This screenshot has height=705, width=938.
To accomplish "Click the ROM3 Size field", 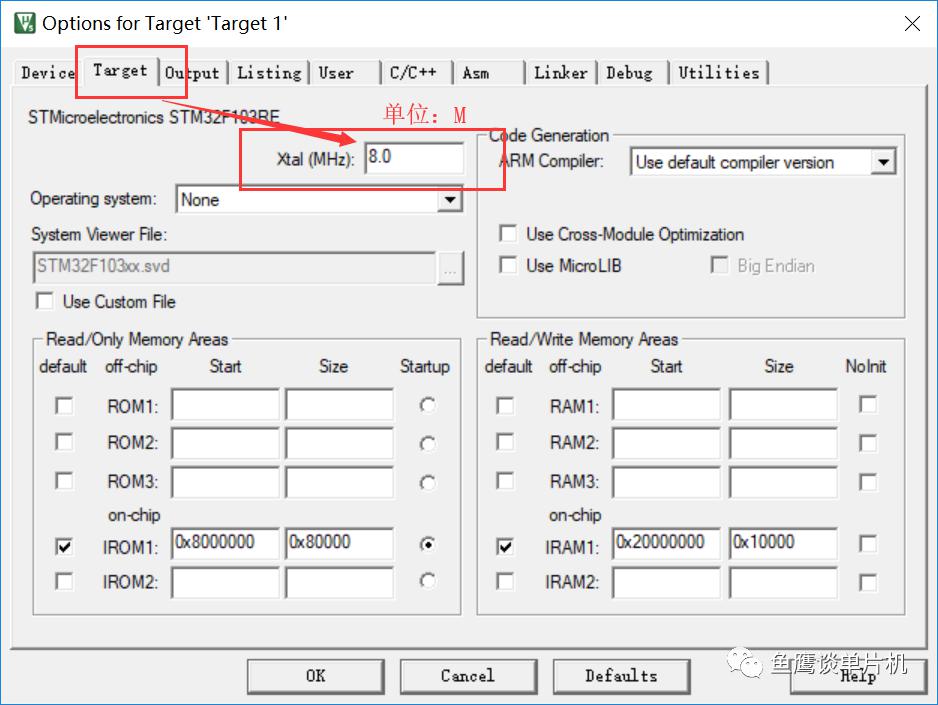I will (340, 482).
